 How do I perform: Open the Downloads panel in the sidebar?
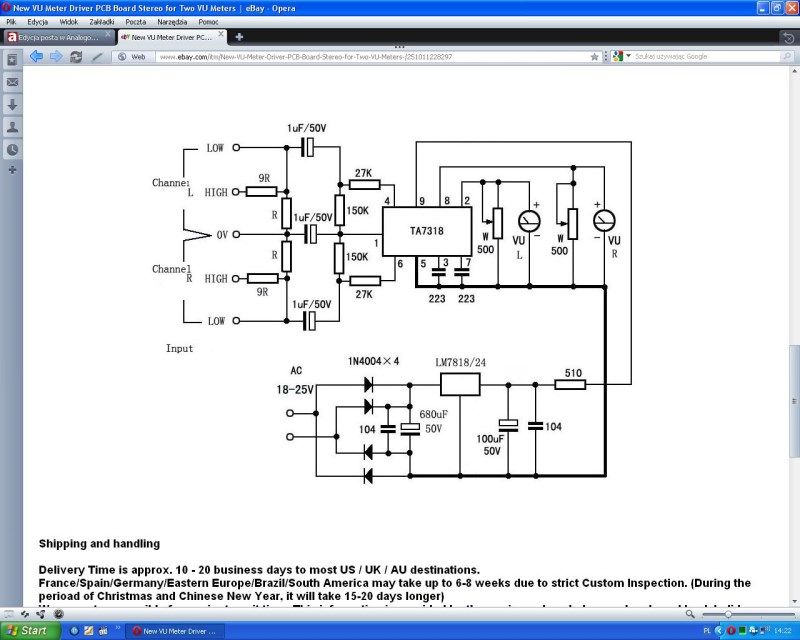coord(12,105)
